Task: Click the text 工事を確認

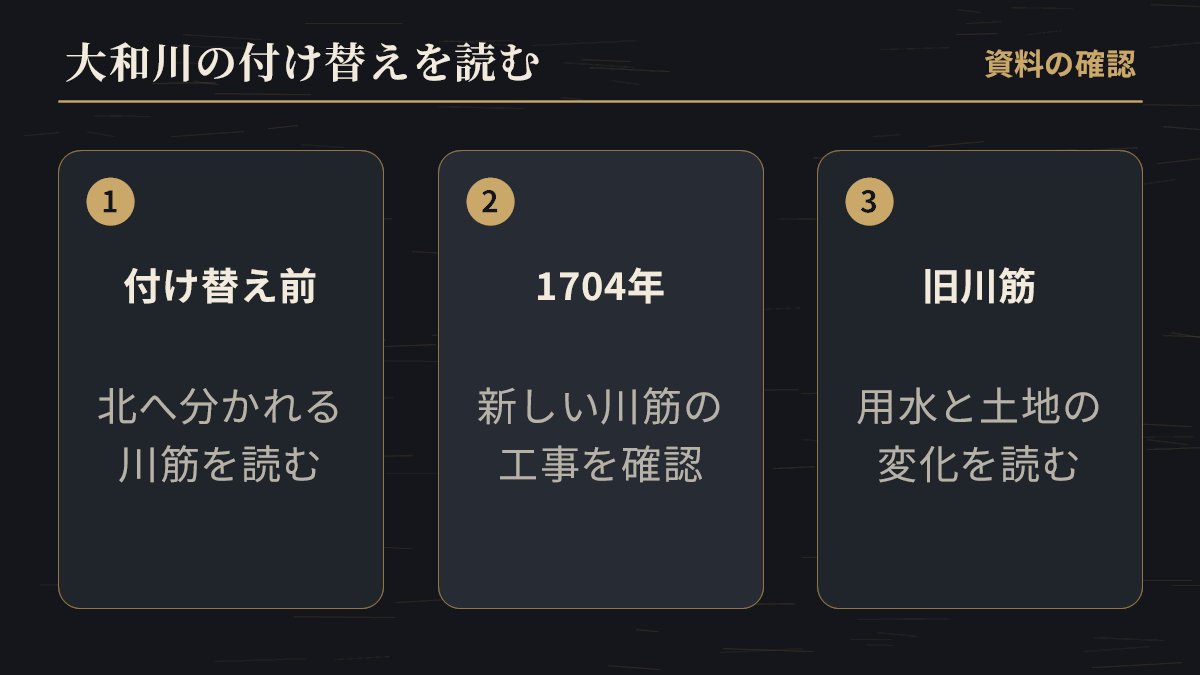Action: 600,466
